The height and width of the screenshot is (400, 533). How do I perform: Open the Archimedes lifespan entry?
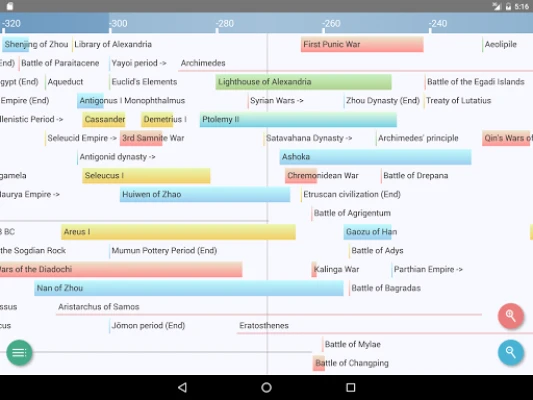(x=203, y=63)
